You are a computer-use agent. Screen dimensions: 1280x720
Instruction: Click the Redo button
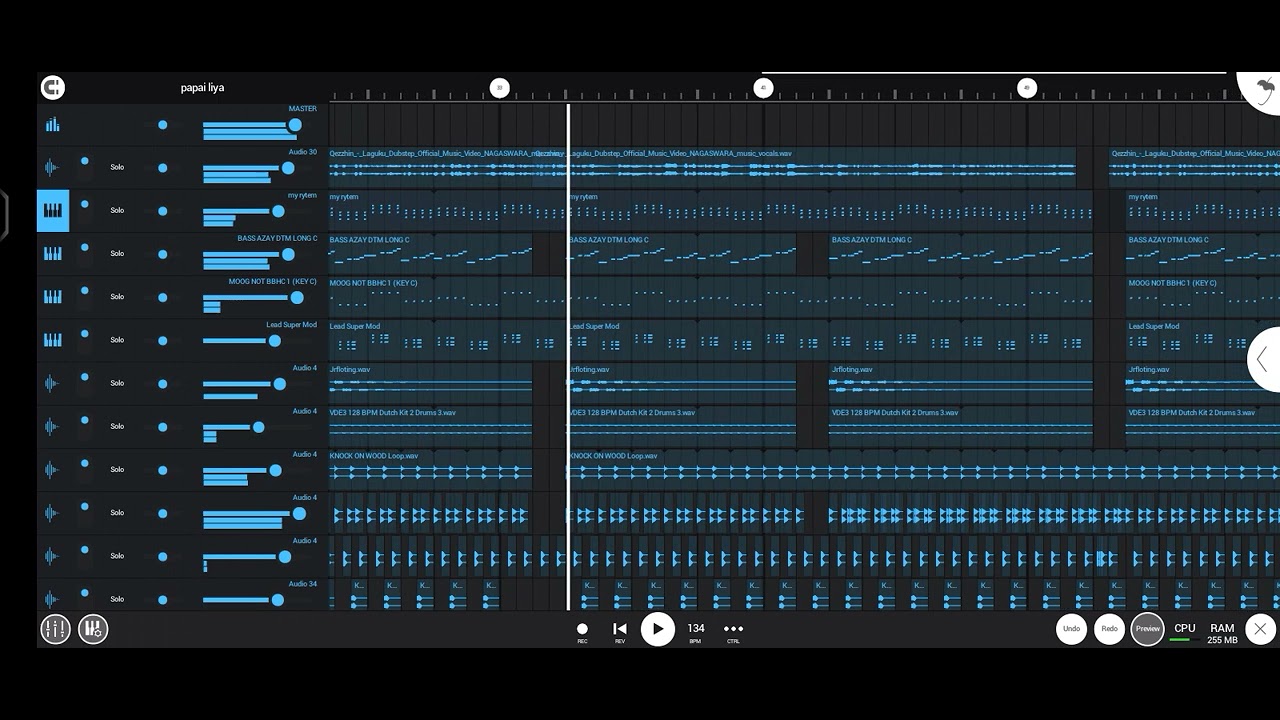click(x=1109, y=629)
